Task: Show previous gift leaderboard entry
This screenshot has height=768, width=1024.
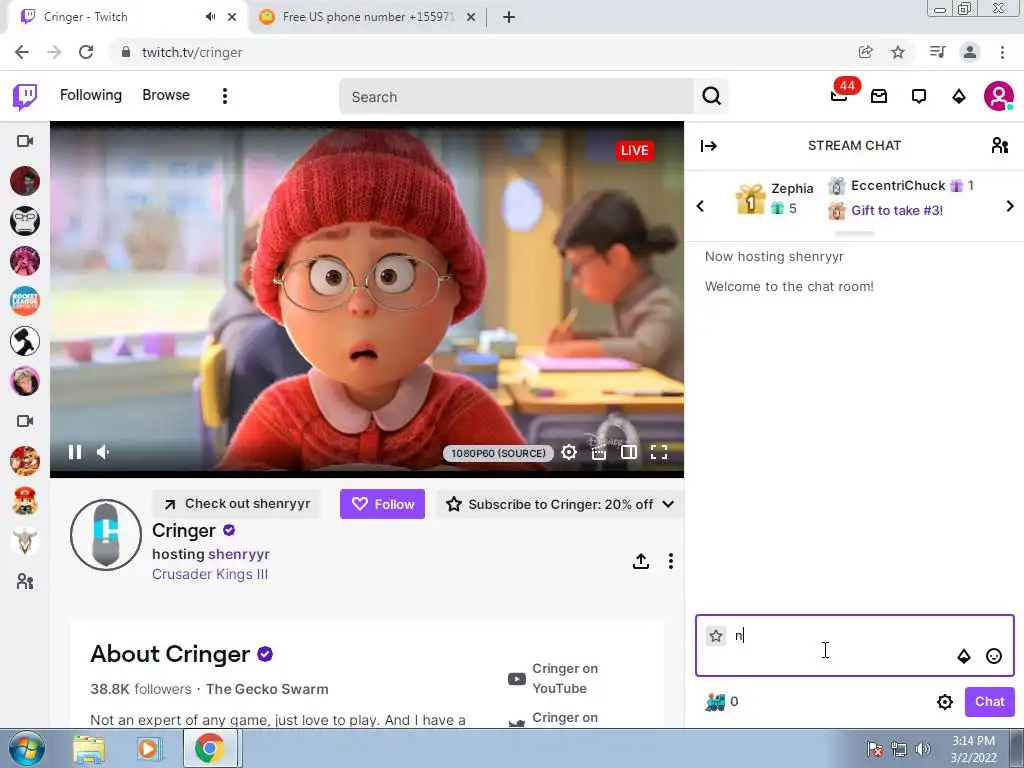Action: 700,206
